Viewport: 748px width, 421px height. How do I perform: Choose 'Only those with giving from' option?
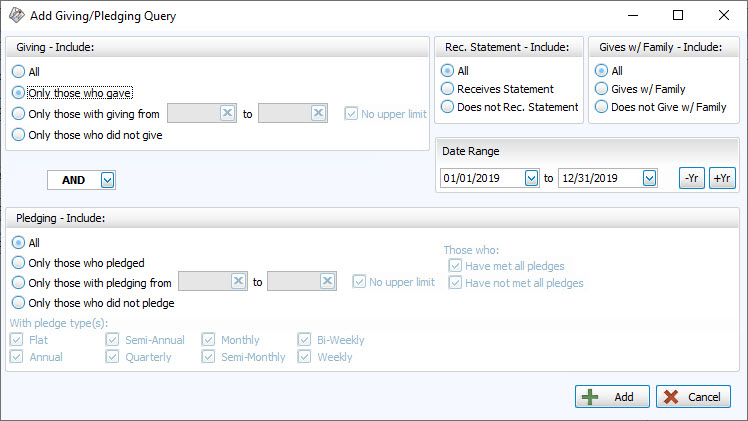click(18, 114)
